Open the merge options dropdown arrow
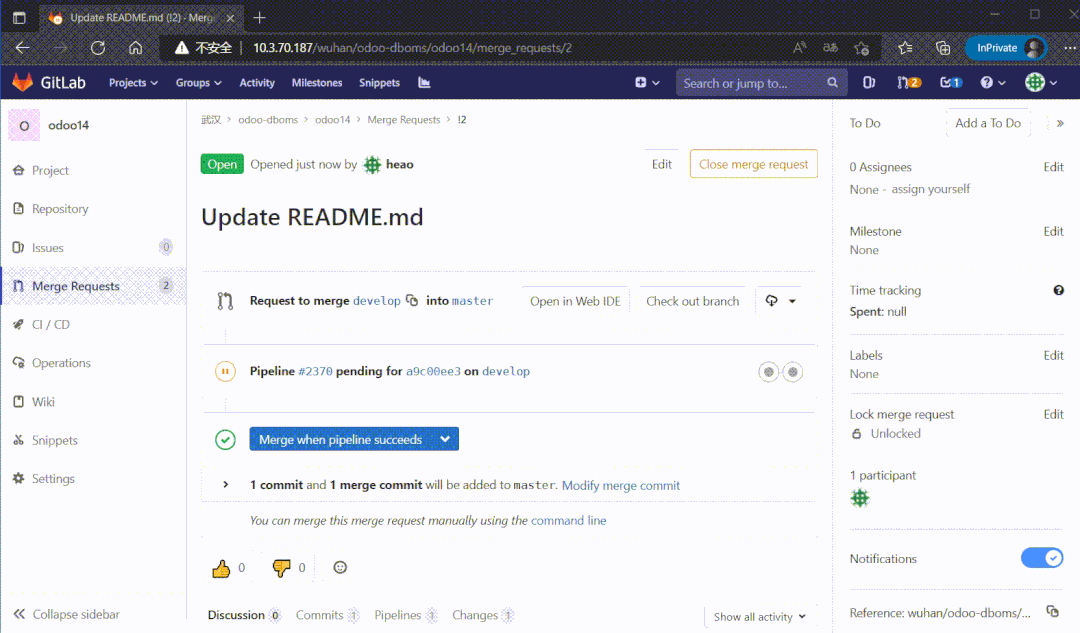The height and width of the screenshot is (633, 1080). coord(446,439)
